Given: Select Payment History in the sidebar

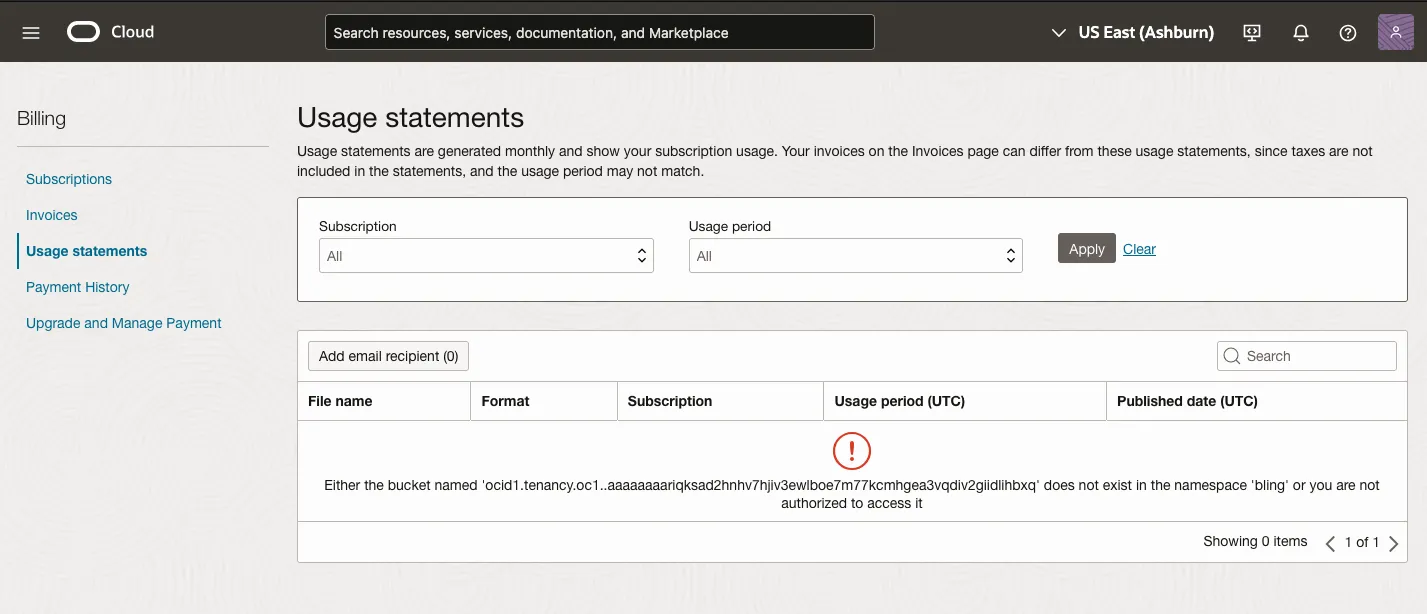Looking at the screenshot, I should 77,287.
